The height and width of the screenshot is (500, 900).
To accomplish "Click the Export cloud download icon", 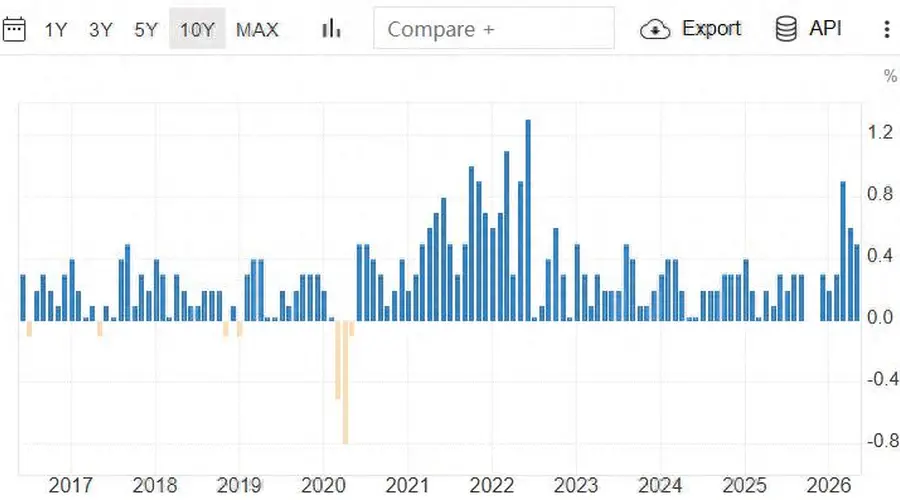I will tap(655, 29).
